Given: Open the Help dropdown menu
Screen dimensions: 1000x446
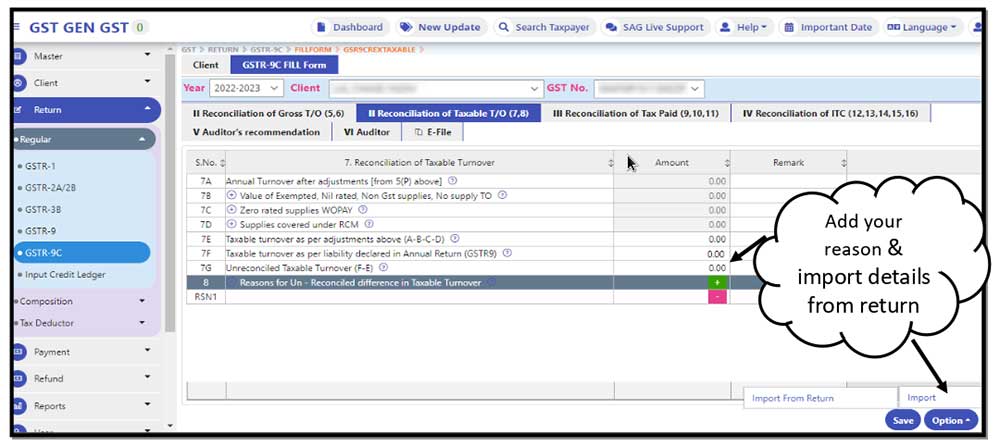Looking at the screenshot, I should 744,27.
